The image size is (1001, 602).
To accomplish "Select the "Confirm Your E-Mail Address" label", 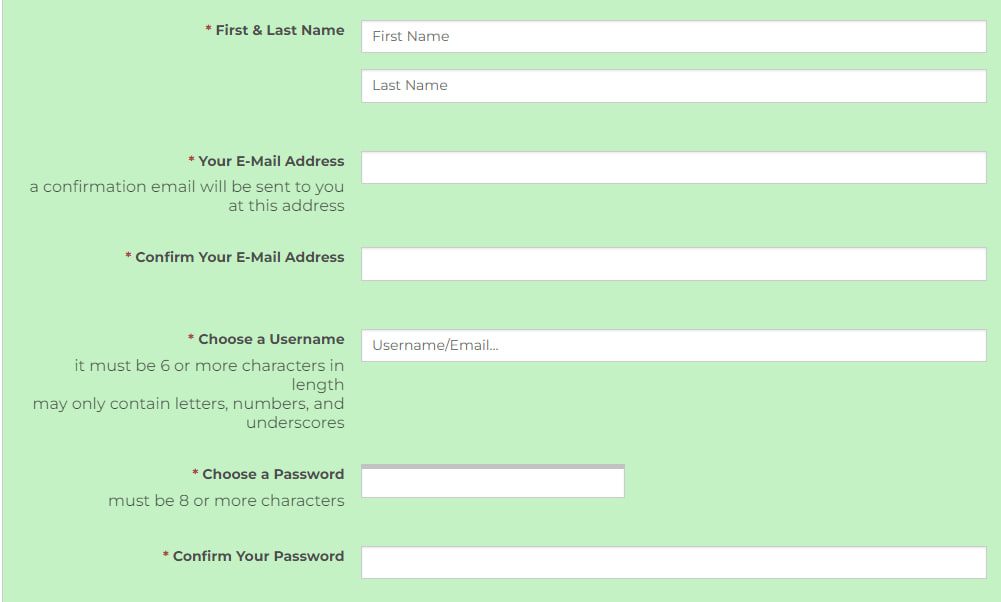I will [x=240, y=257].
